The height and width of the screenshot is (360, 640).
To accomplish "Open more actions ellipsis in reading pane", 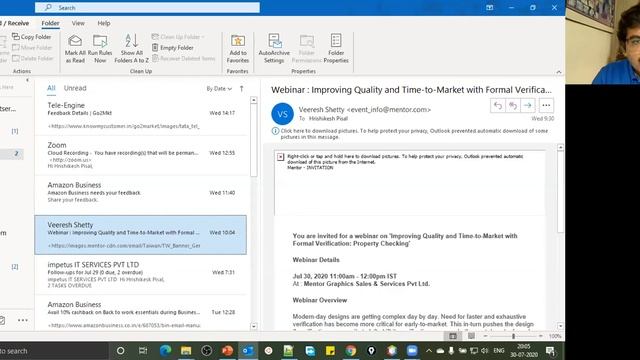I will tap(546, 106).
